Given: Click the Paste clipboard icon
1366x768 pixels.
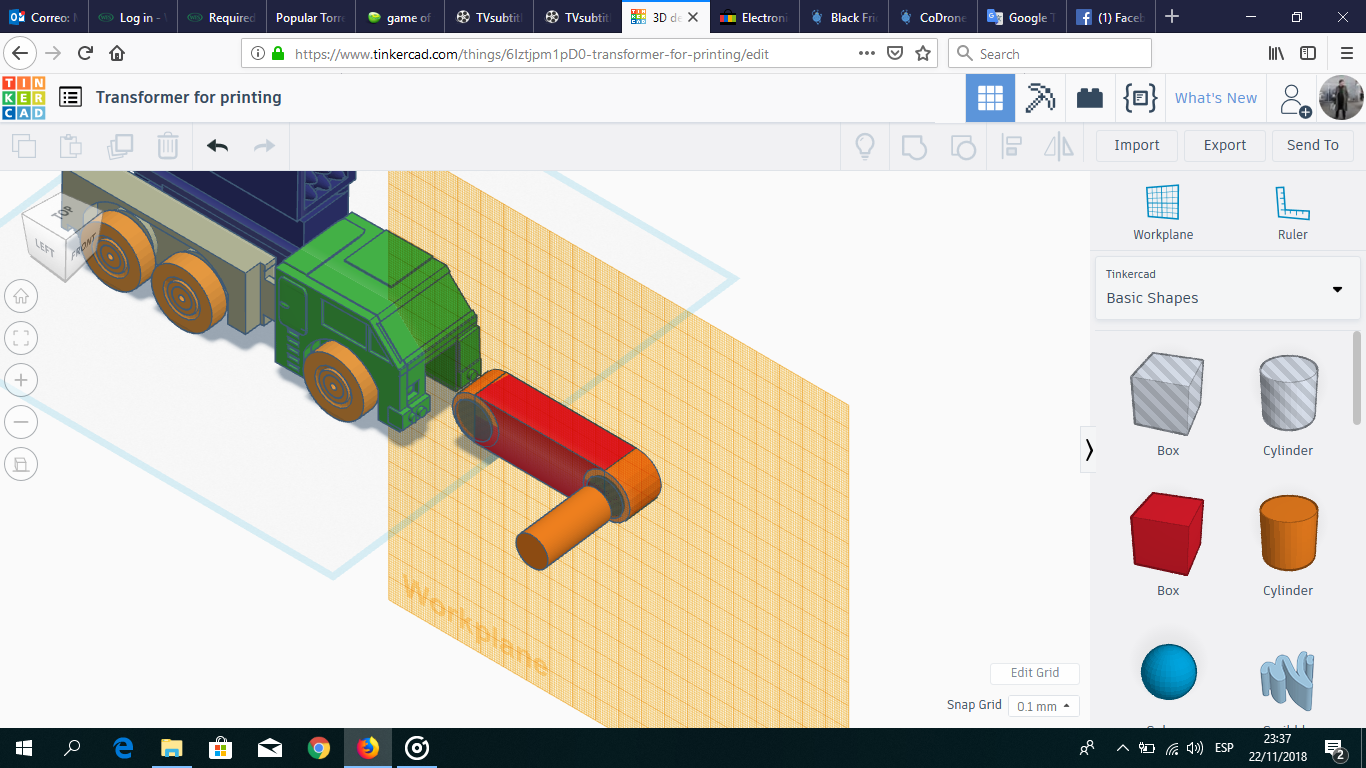Looking at the screenshot, I should [71, 146].
